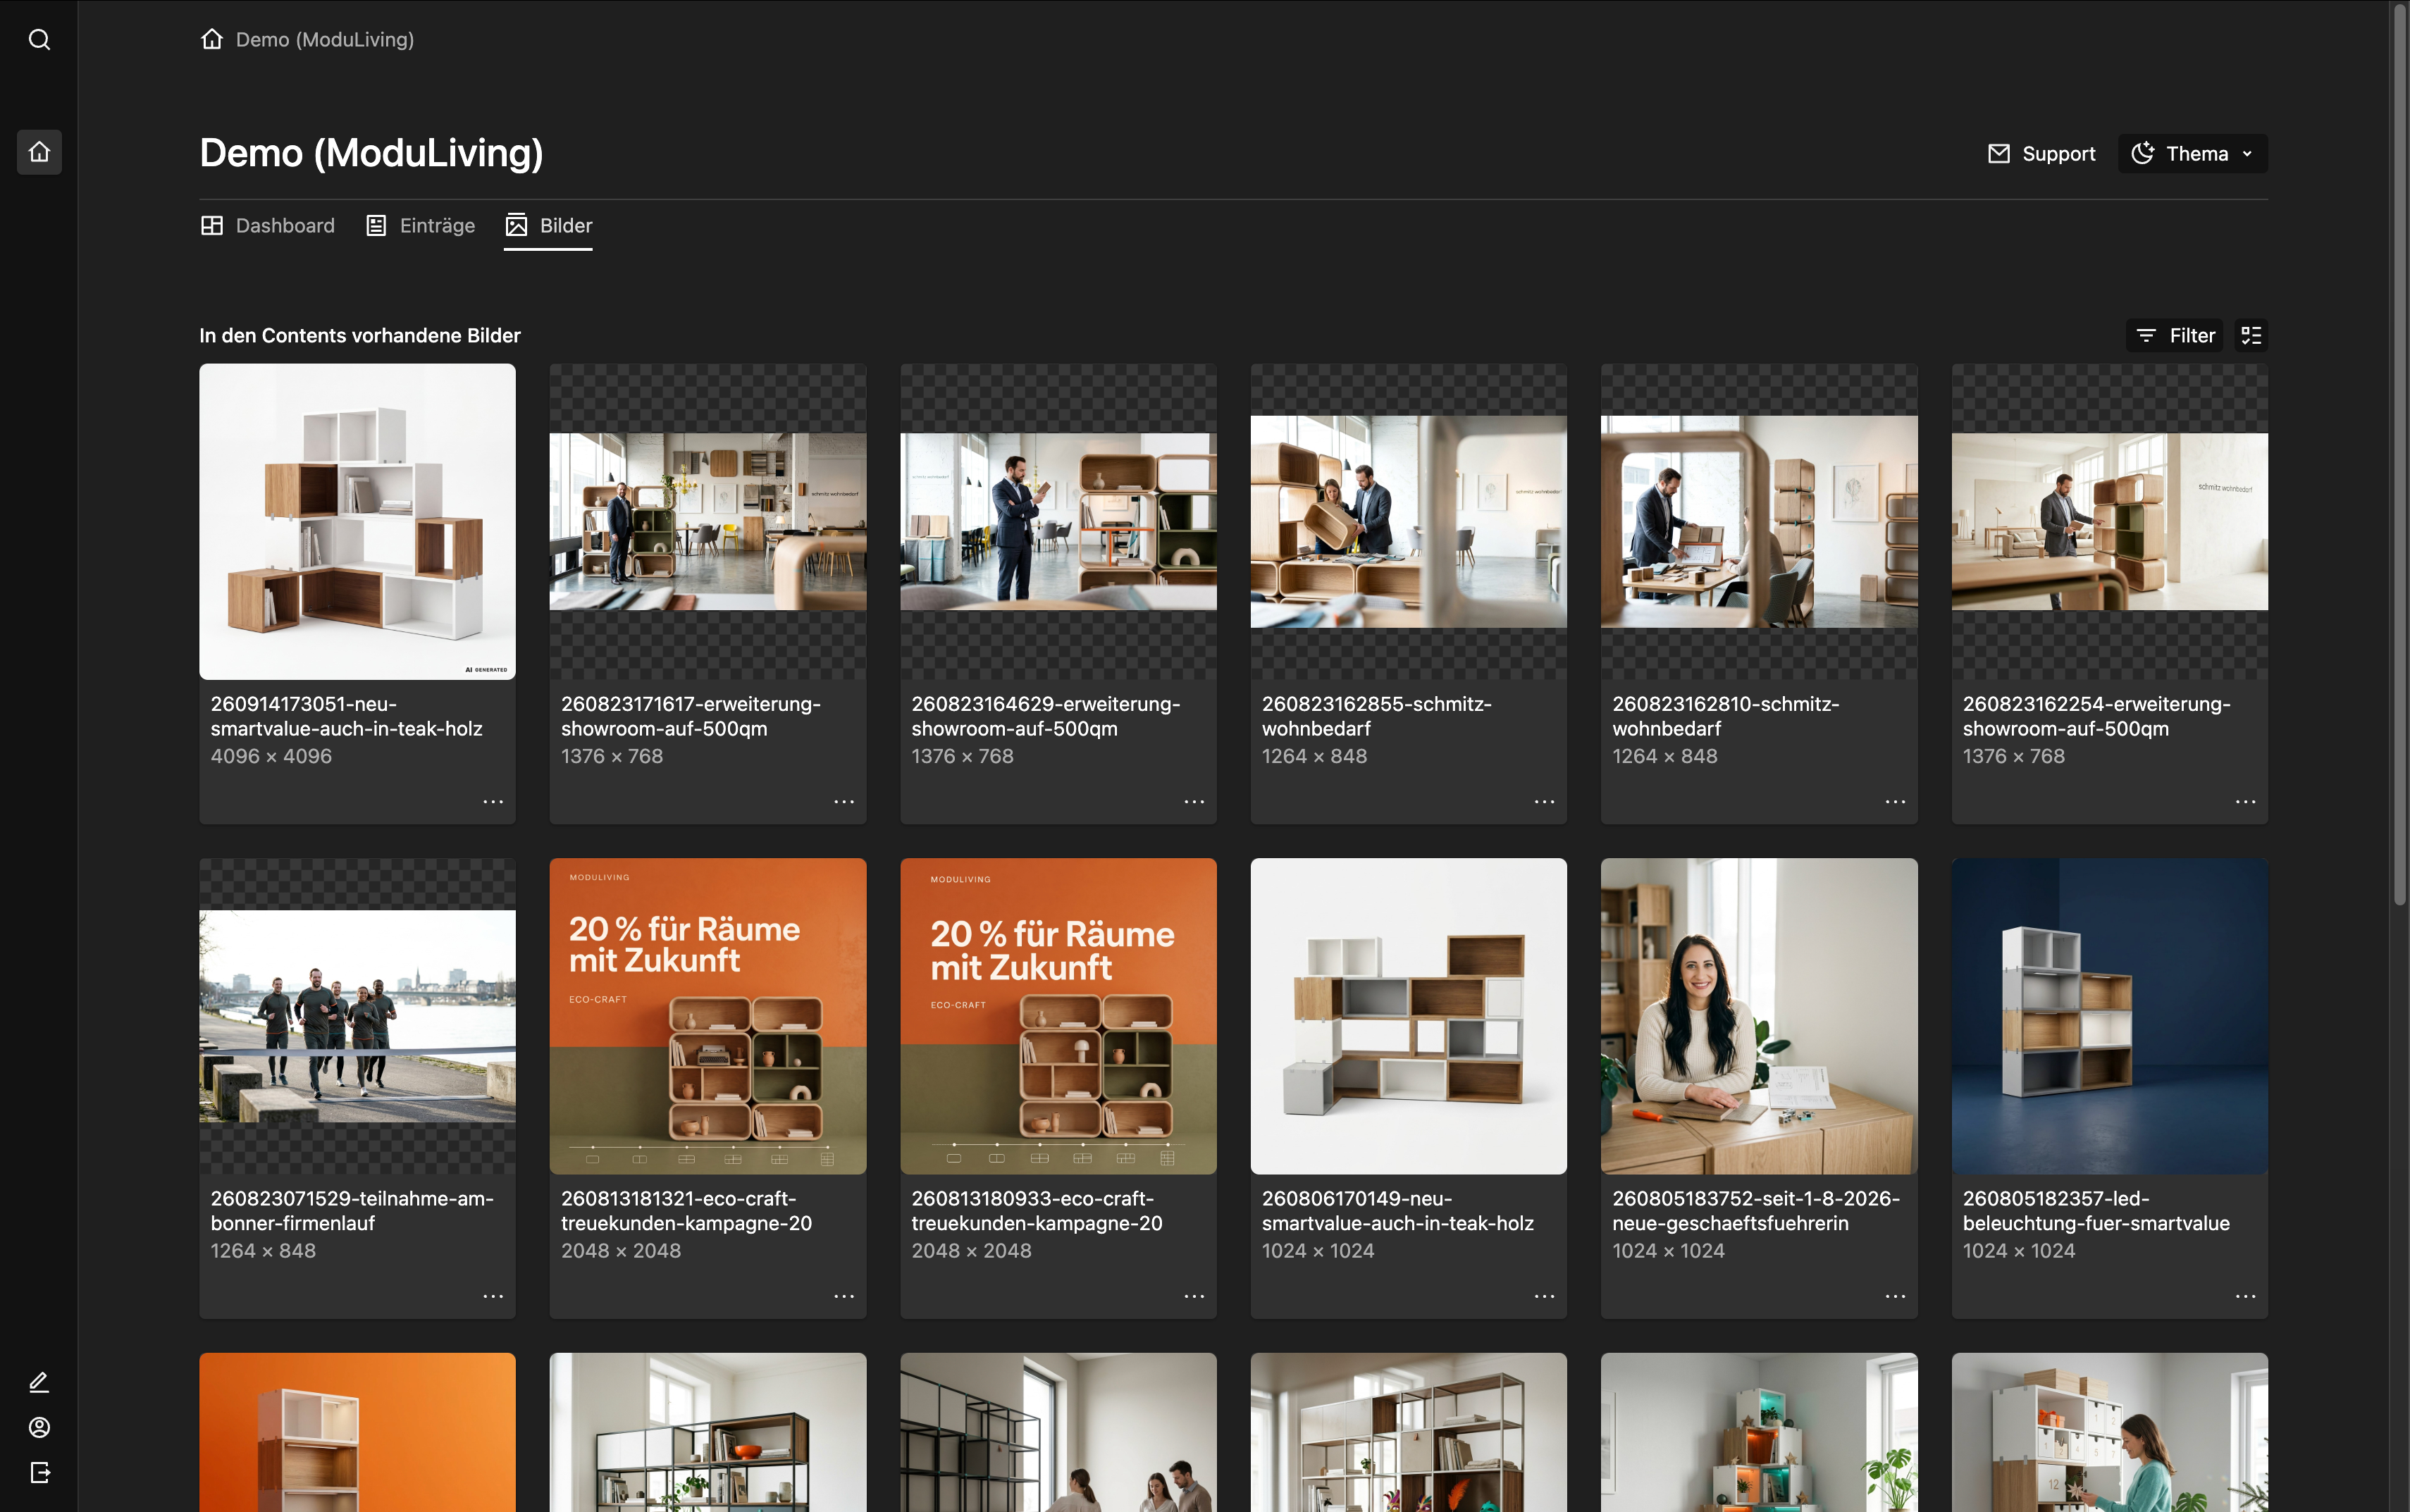2410x1512 pixels.
Task: Click the logout icon in the sidebar
Action: pyautogui.click(x=39, y=1472)
